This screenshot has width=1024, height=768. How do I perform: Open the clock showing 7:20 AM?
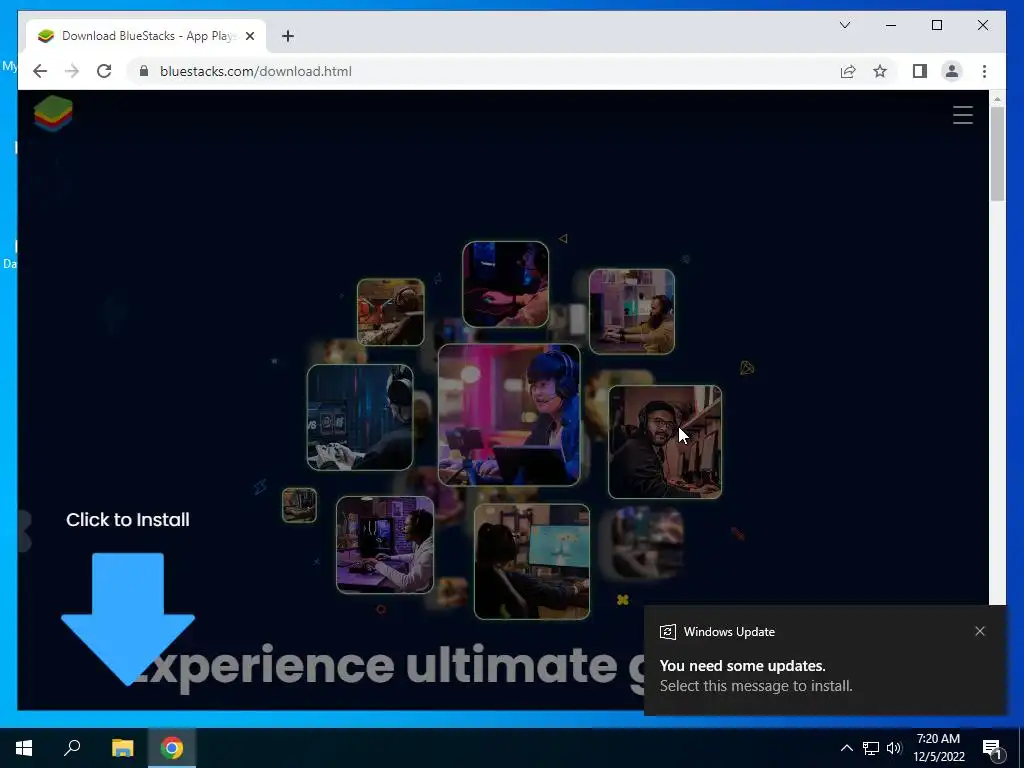938,748
